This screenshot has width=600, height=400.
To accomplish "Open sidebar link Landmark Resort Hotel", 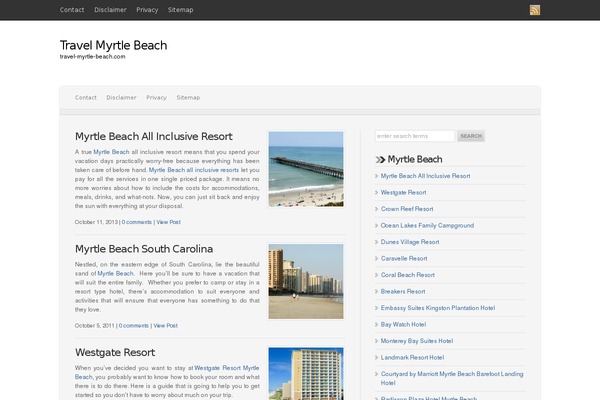I will (412, 357).
